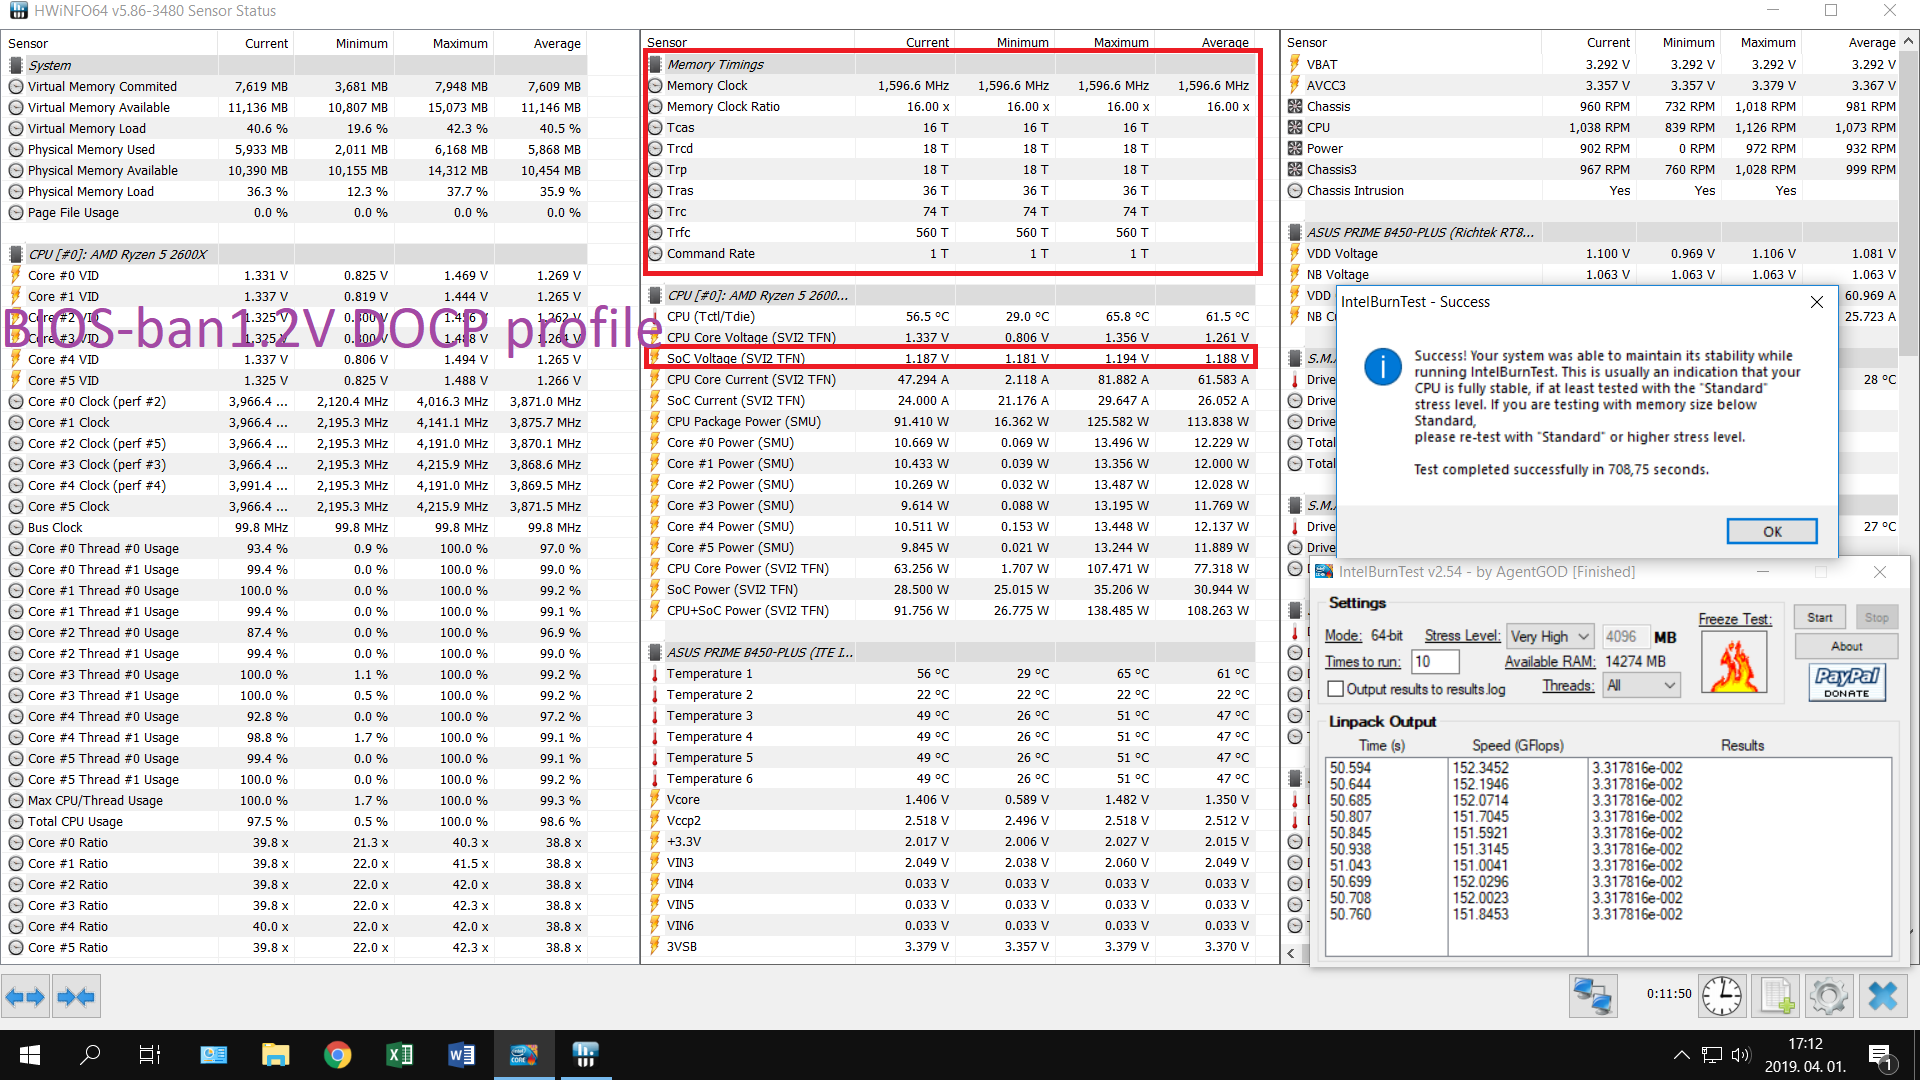Click the Freeze Test label
1920x1080 pixels.
point(1734,619)
